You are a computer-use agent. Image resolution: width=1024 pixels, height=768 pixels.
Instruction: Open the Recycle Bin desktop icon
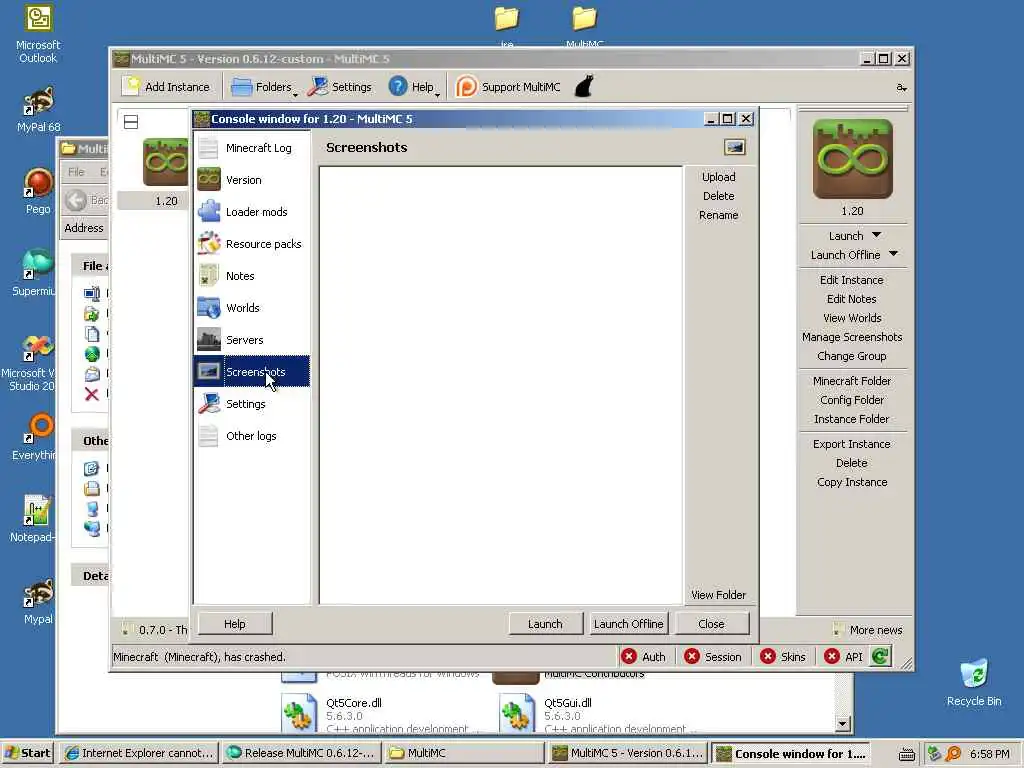974,682
